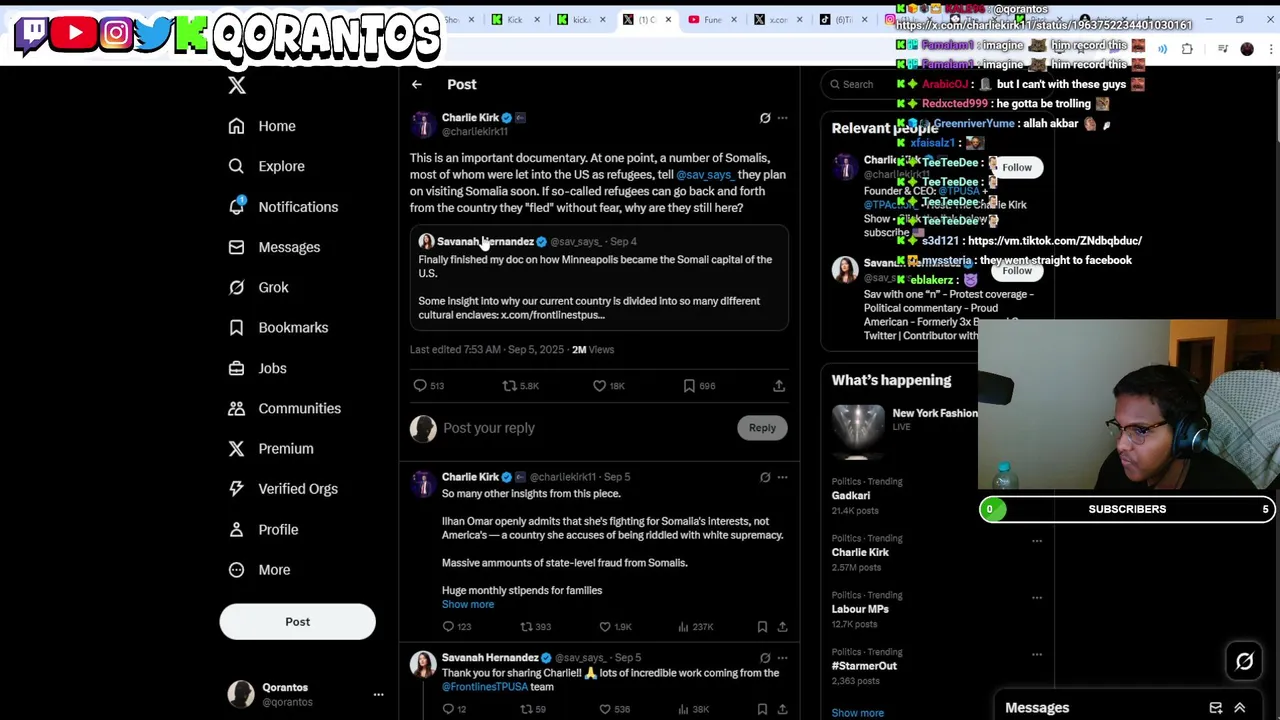1280x720 pixels.
Task: Click the Grok icon on the Sep 5 Charlie Kirk reply
Action: pos(765,477)
